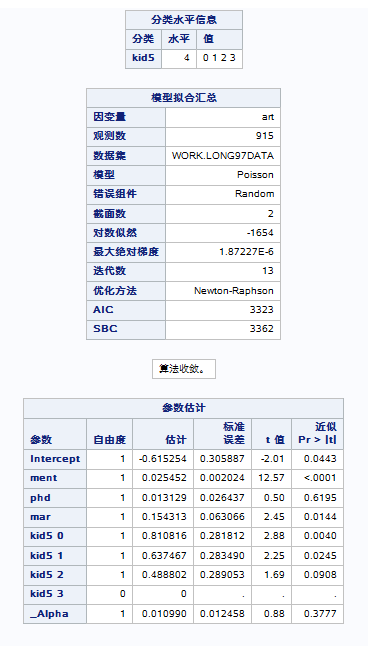This screenshot has height=646, width=368.
Task: Select the 'kid5' cell in class level table
Action: click(143, 58)
